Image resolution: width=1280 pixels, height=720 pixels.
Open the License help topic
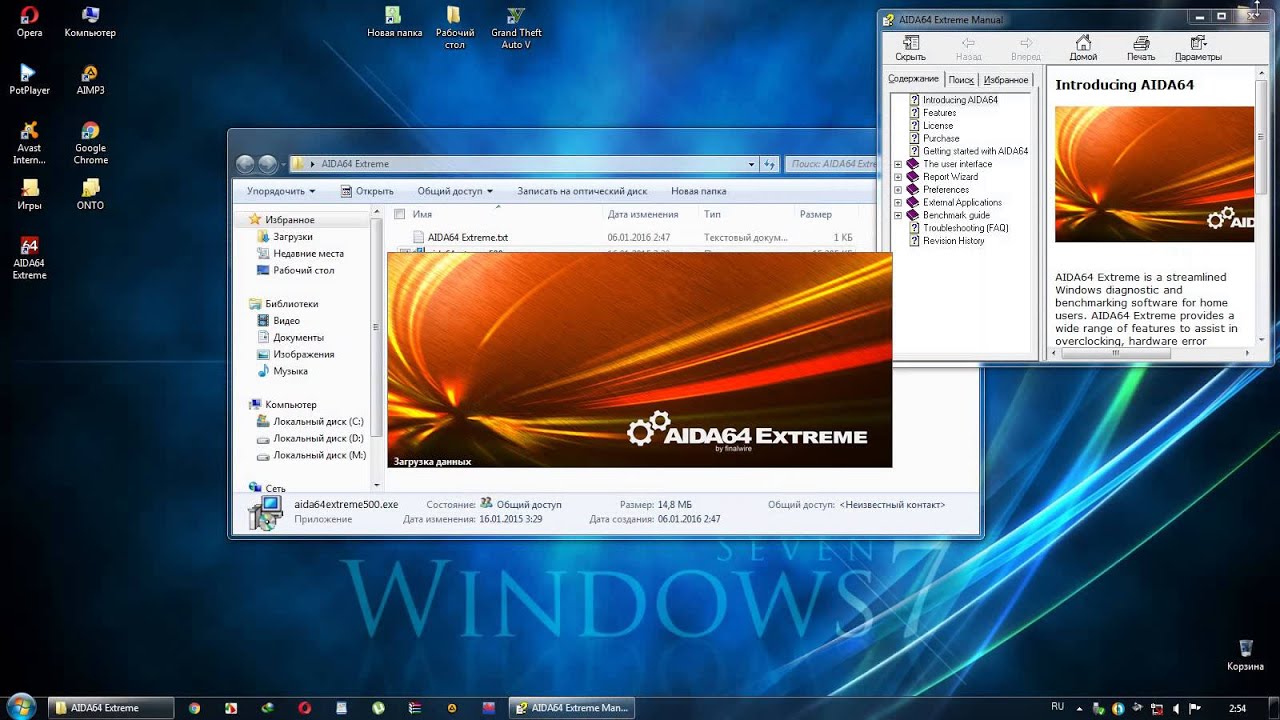938,126
